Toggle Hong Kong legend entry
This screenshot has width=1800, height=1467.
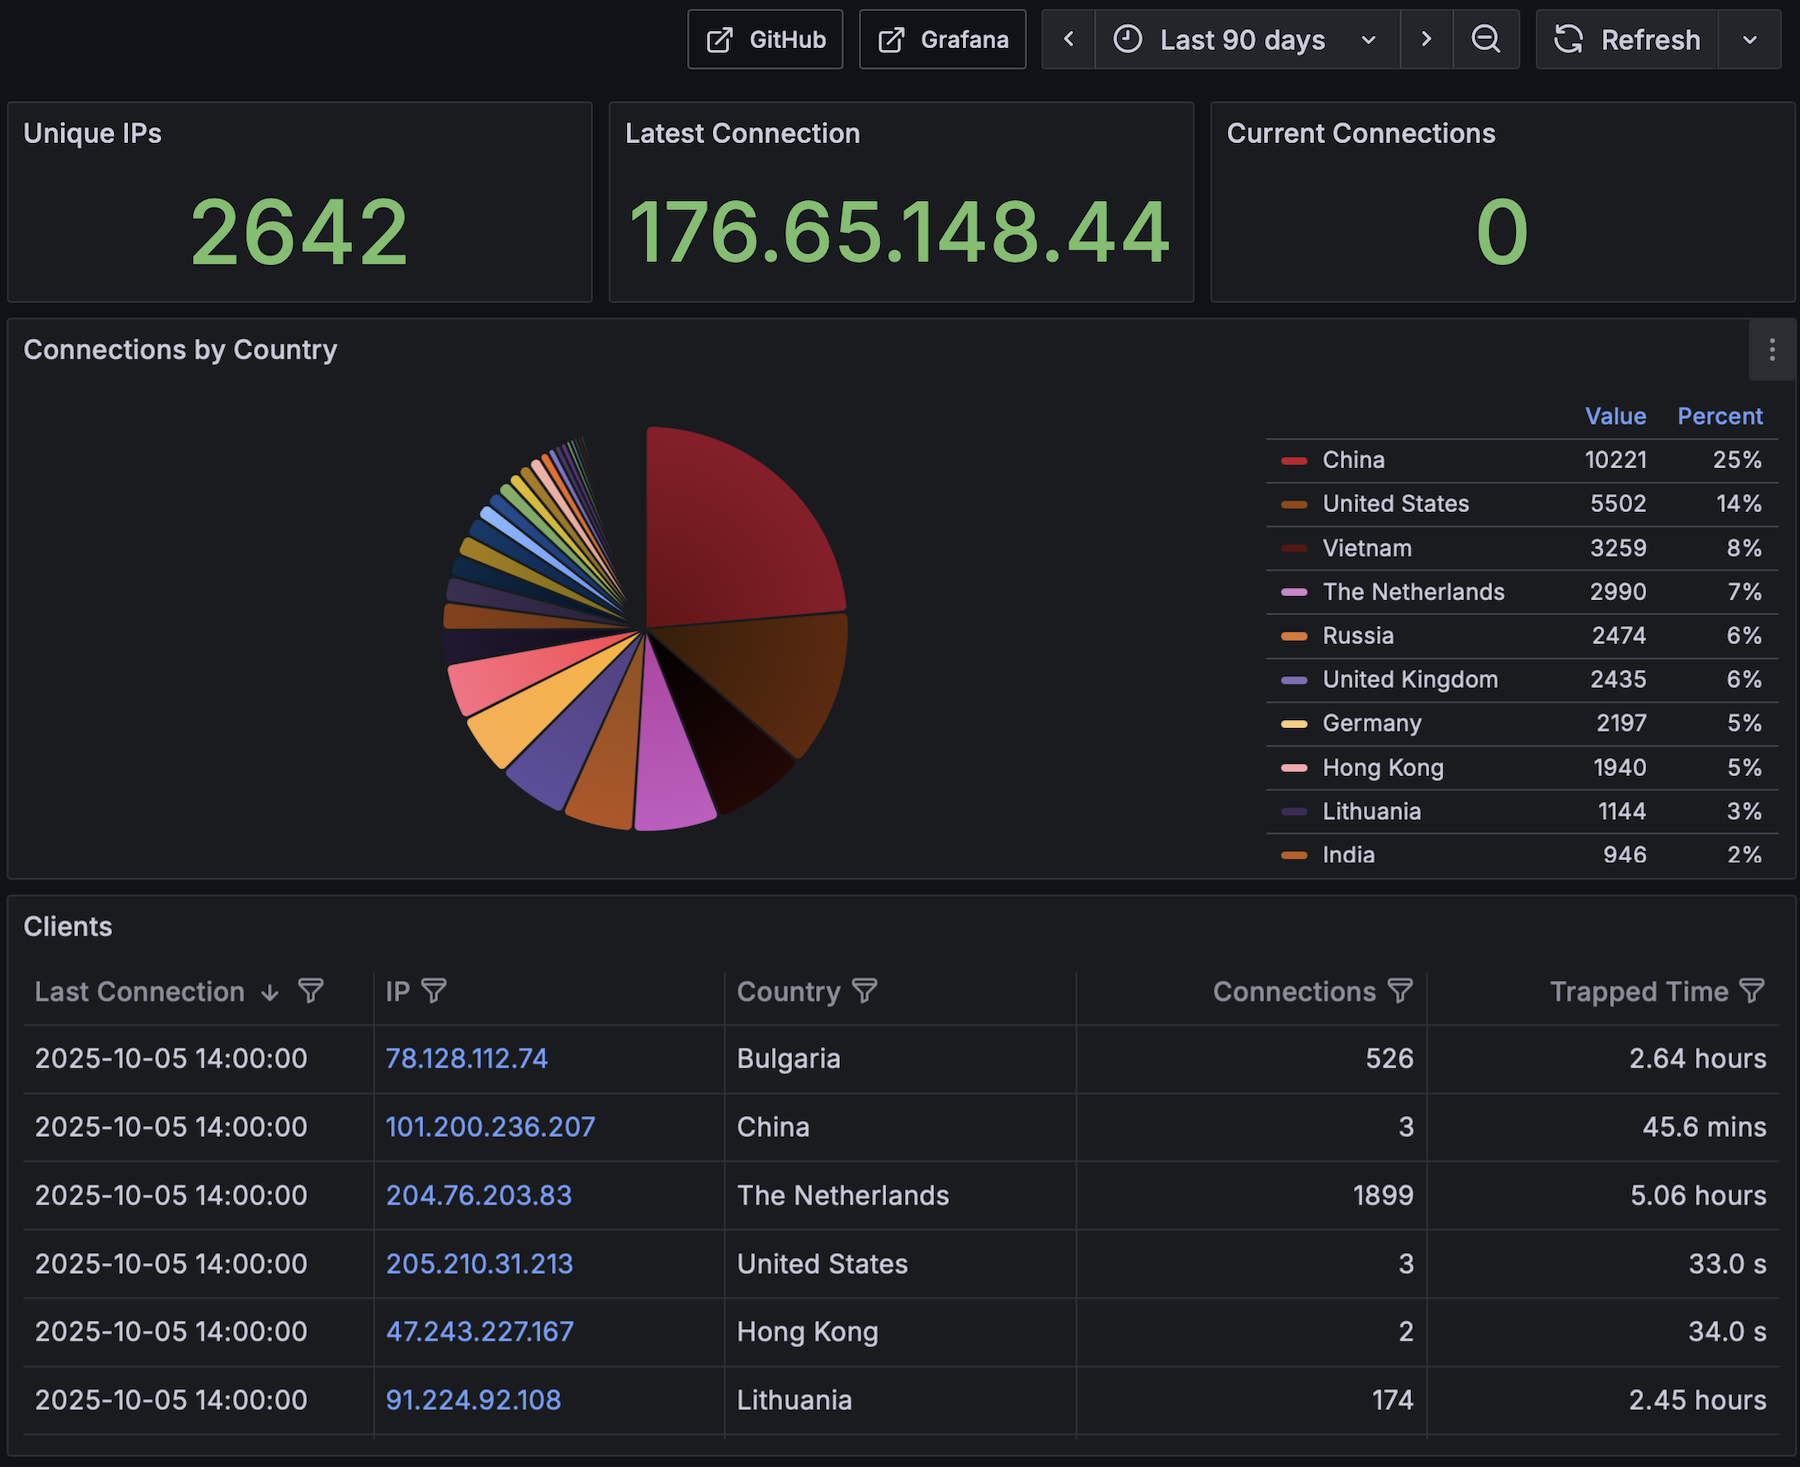pyautogui.click(x=1382, y=768)
